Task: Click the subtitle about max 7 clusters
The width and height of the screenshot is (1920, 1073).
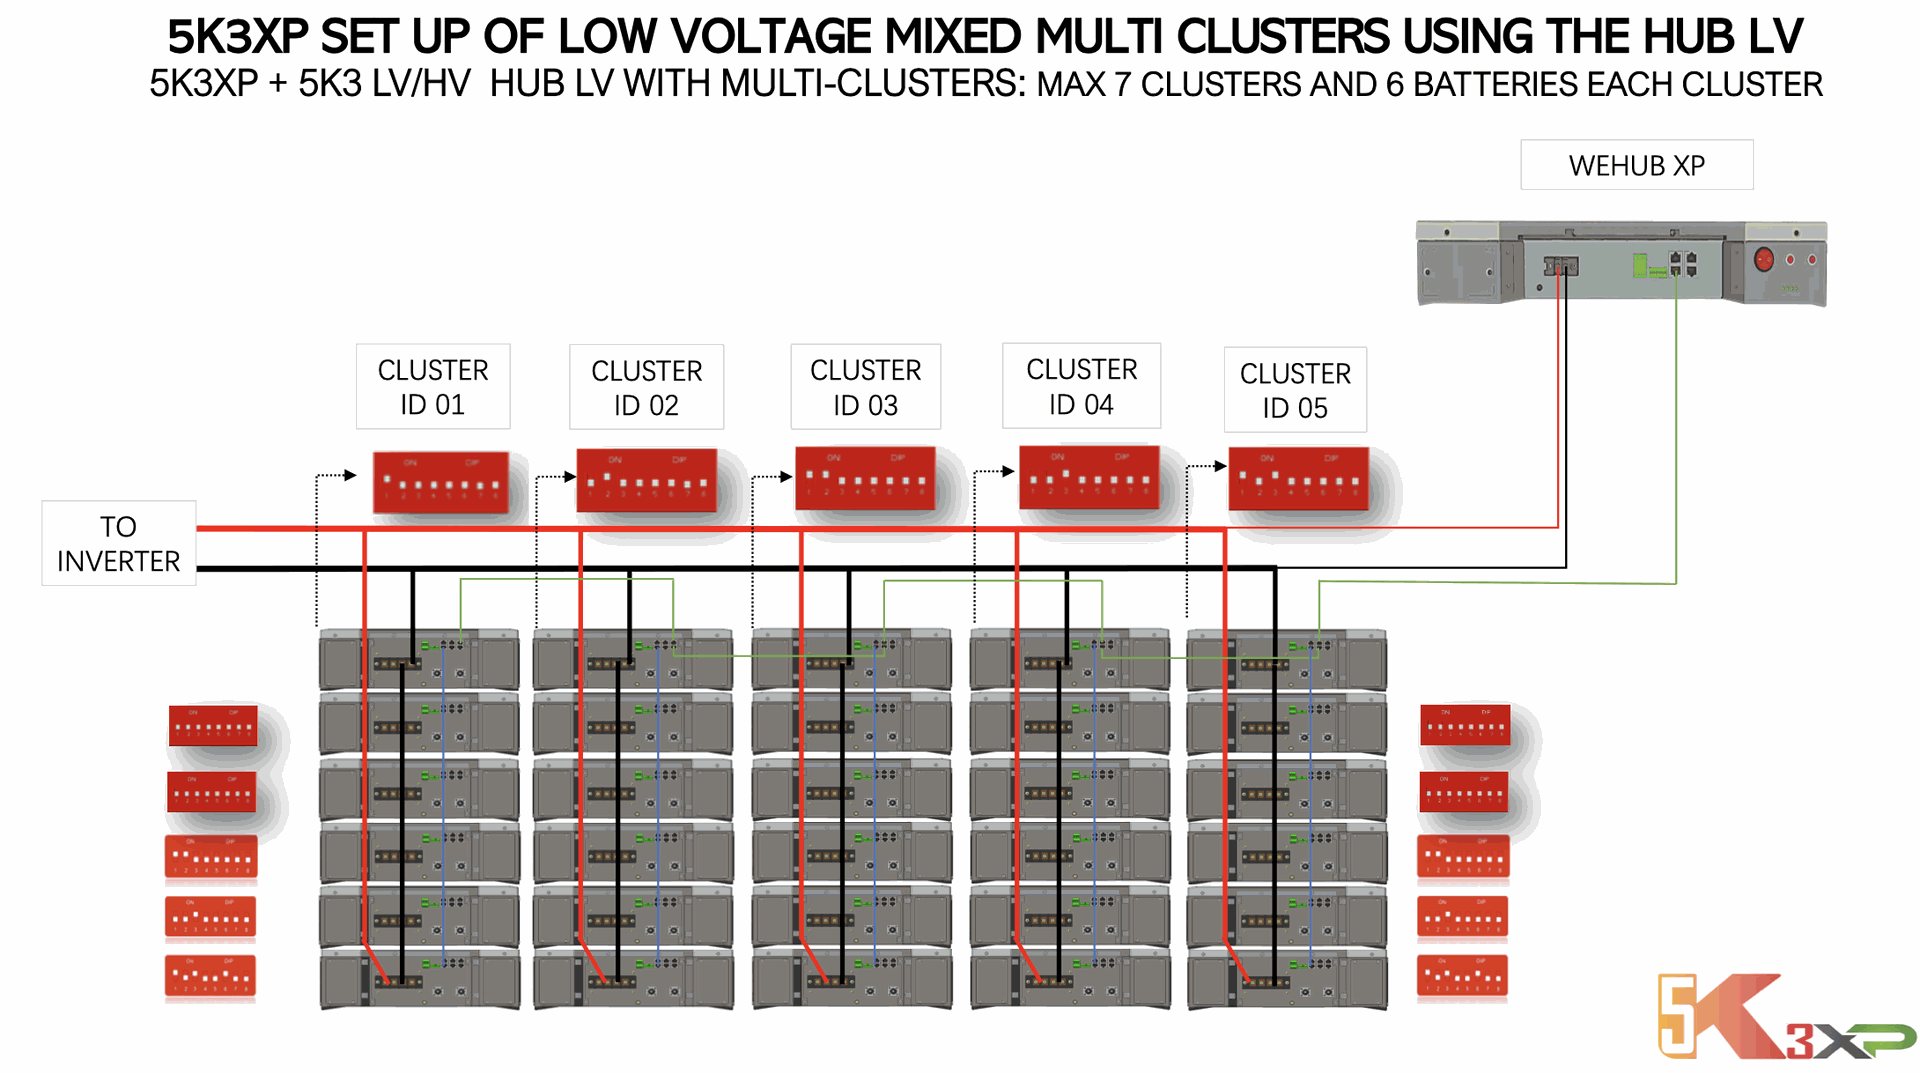Action: 985,84
